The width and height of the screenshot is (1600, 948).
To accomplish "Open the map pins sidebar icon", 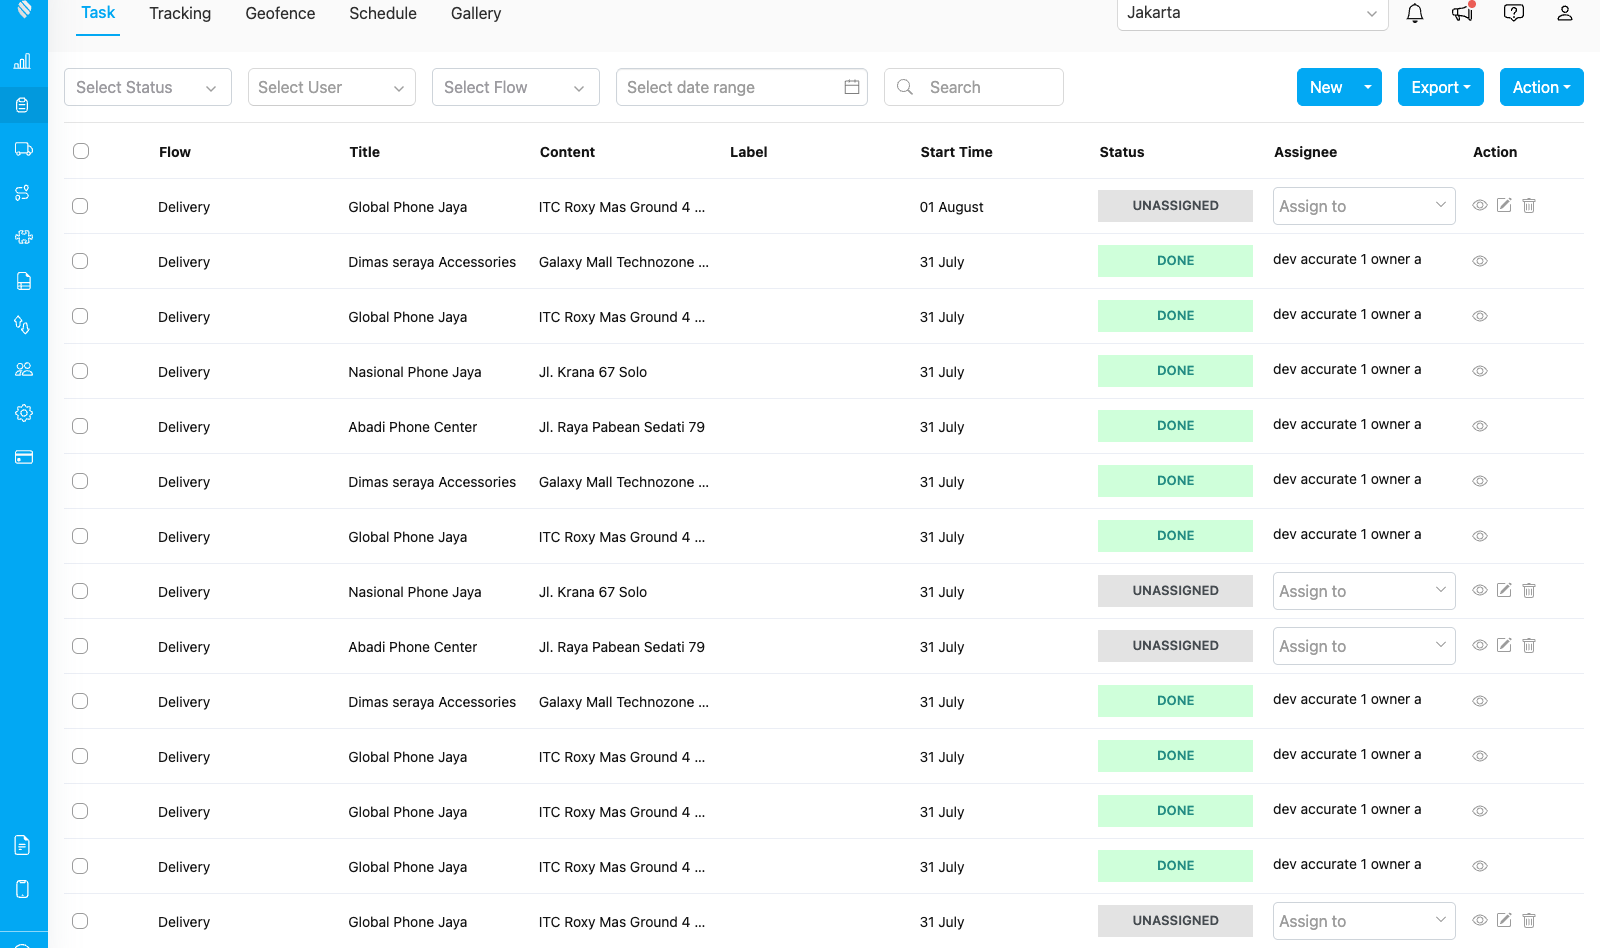I will 23,325.
